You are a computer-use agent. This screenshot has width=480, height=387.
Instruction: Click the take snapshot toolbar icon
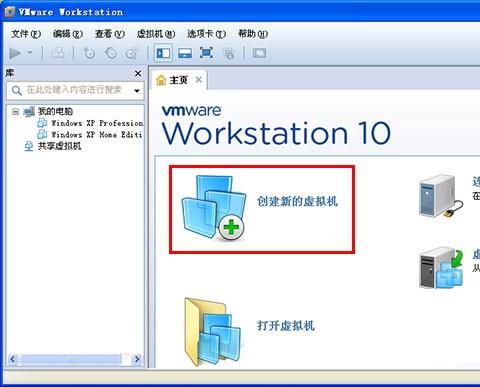coord(89,53)
